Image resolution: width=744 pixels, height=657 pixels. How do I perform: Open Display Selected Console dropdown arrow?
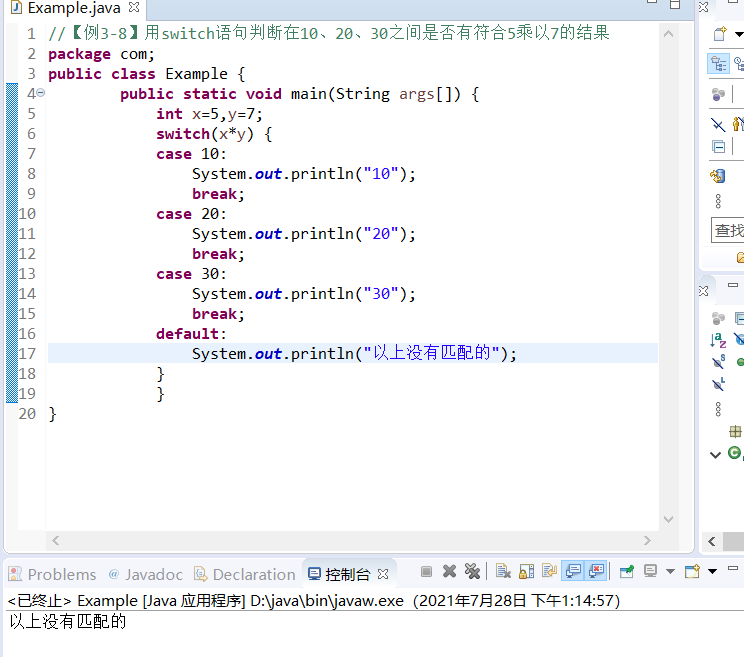coord(670,572)
